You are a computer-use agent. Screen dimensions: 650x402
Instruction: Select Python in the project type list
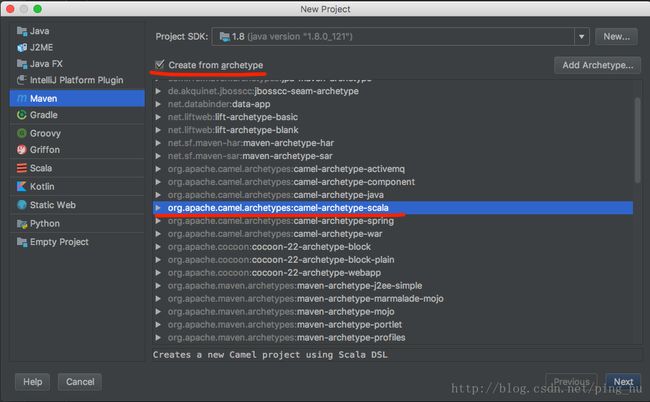(77, 224)
